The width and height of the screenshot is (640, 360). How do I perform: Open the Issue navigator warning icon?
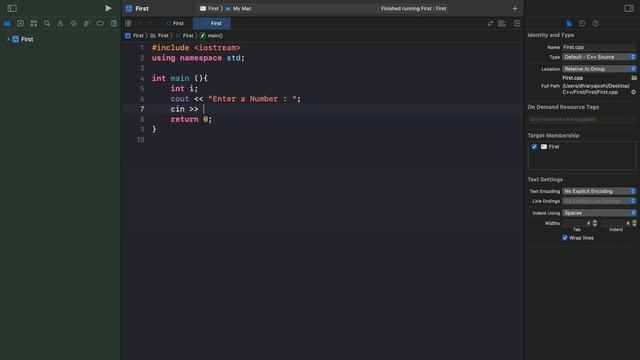coord(60,24)
